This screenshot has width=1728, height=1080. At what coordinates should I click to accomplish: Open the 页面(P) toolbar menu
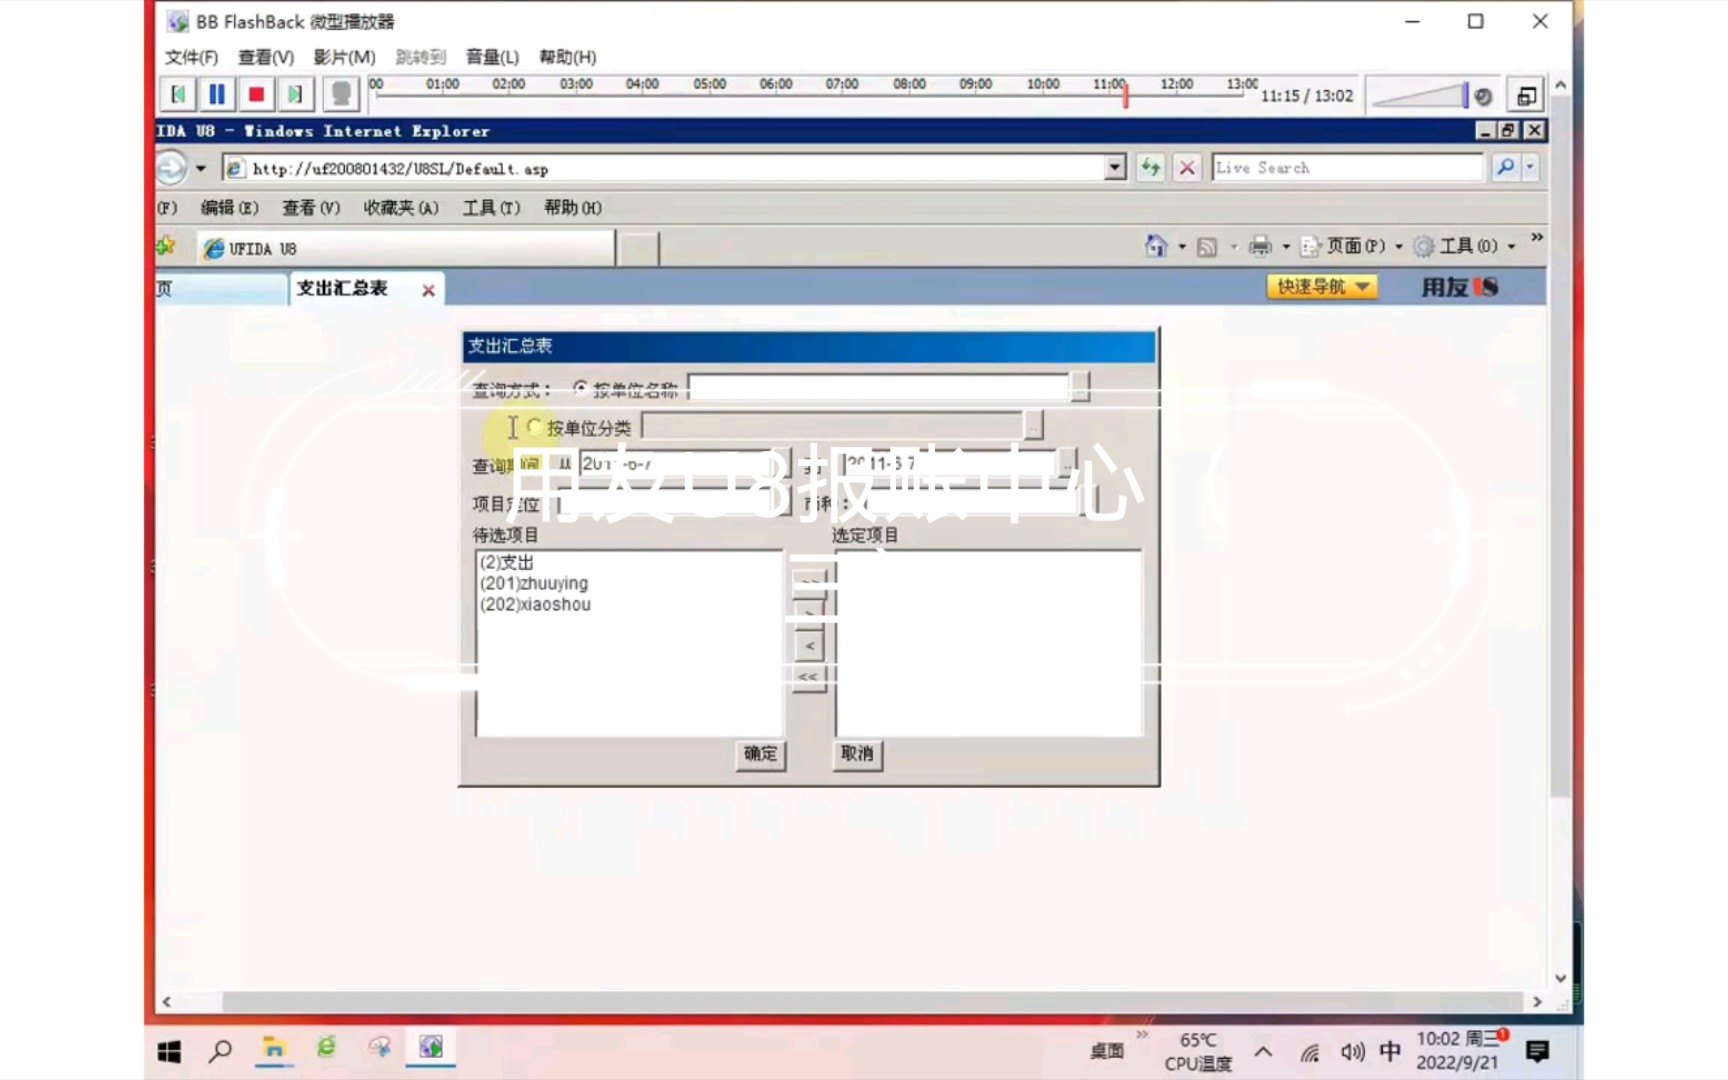[1351, 246]
